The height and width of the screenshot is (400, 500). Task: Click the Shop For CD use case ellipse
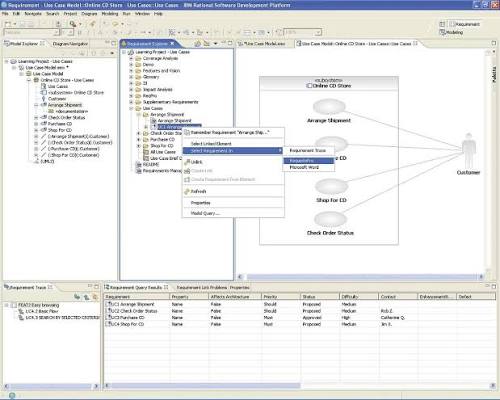(331, 186)
